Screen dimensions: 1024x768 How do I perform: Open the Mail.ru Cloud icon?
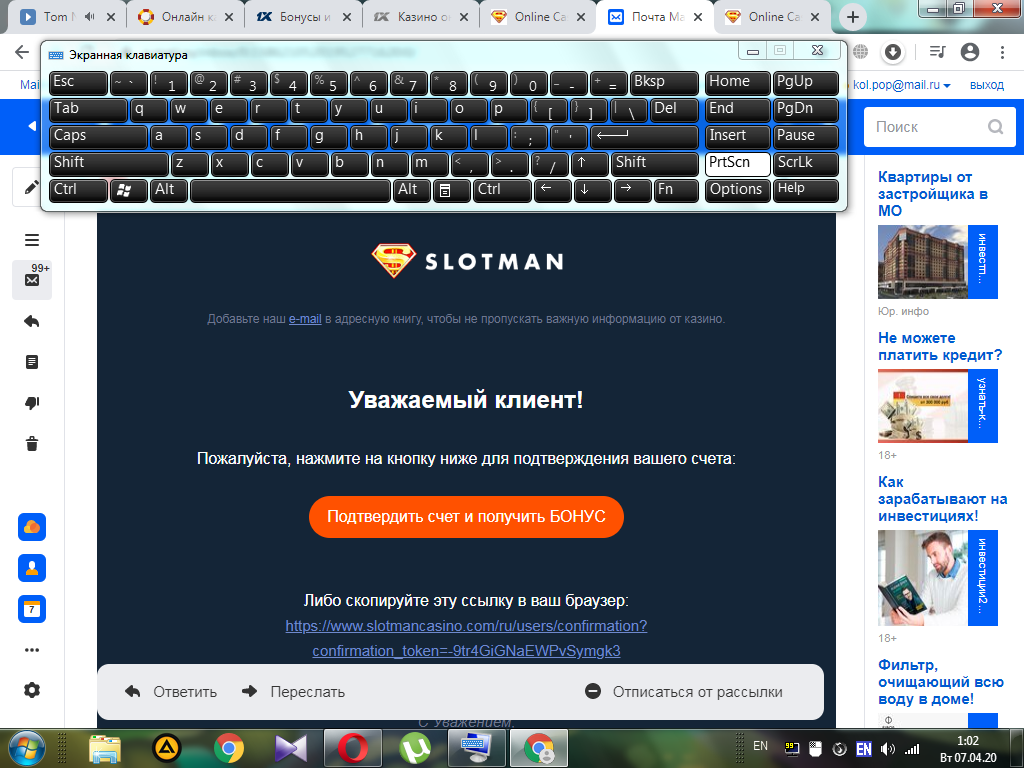[x=32, y=527]
